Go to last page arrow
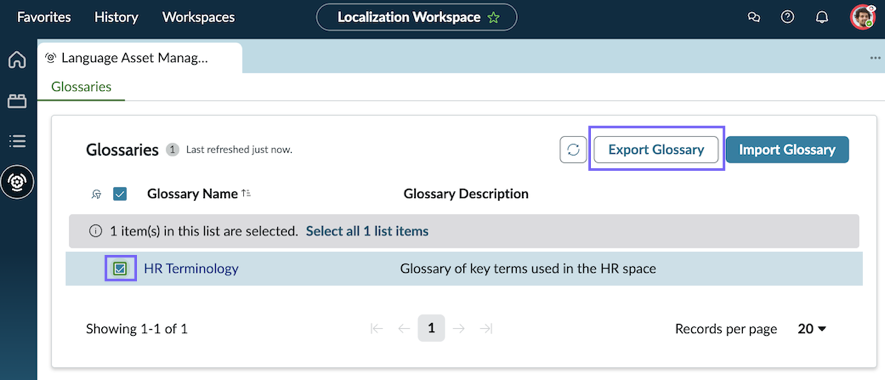The height and width of the screenshot is (380, 885). (485, 329)
